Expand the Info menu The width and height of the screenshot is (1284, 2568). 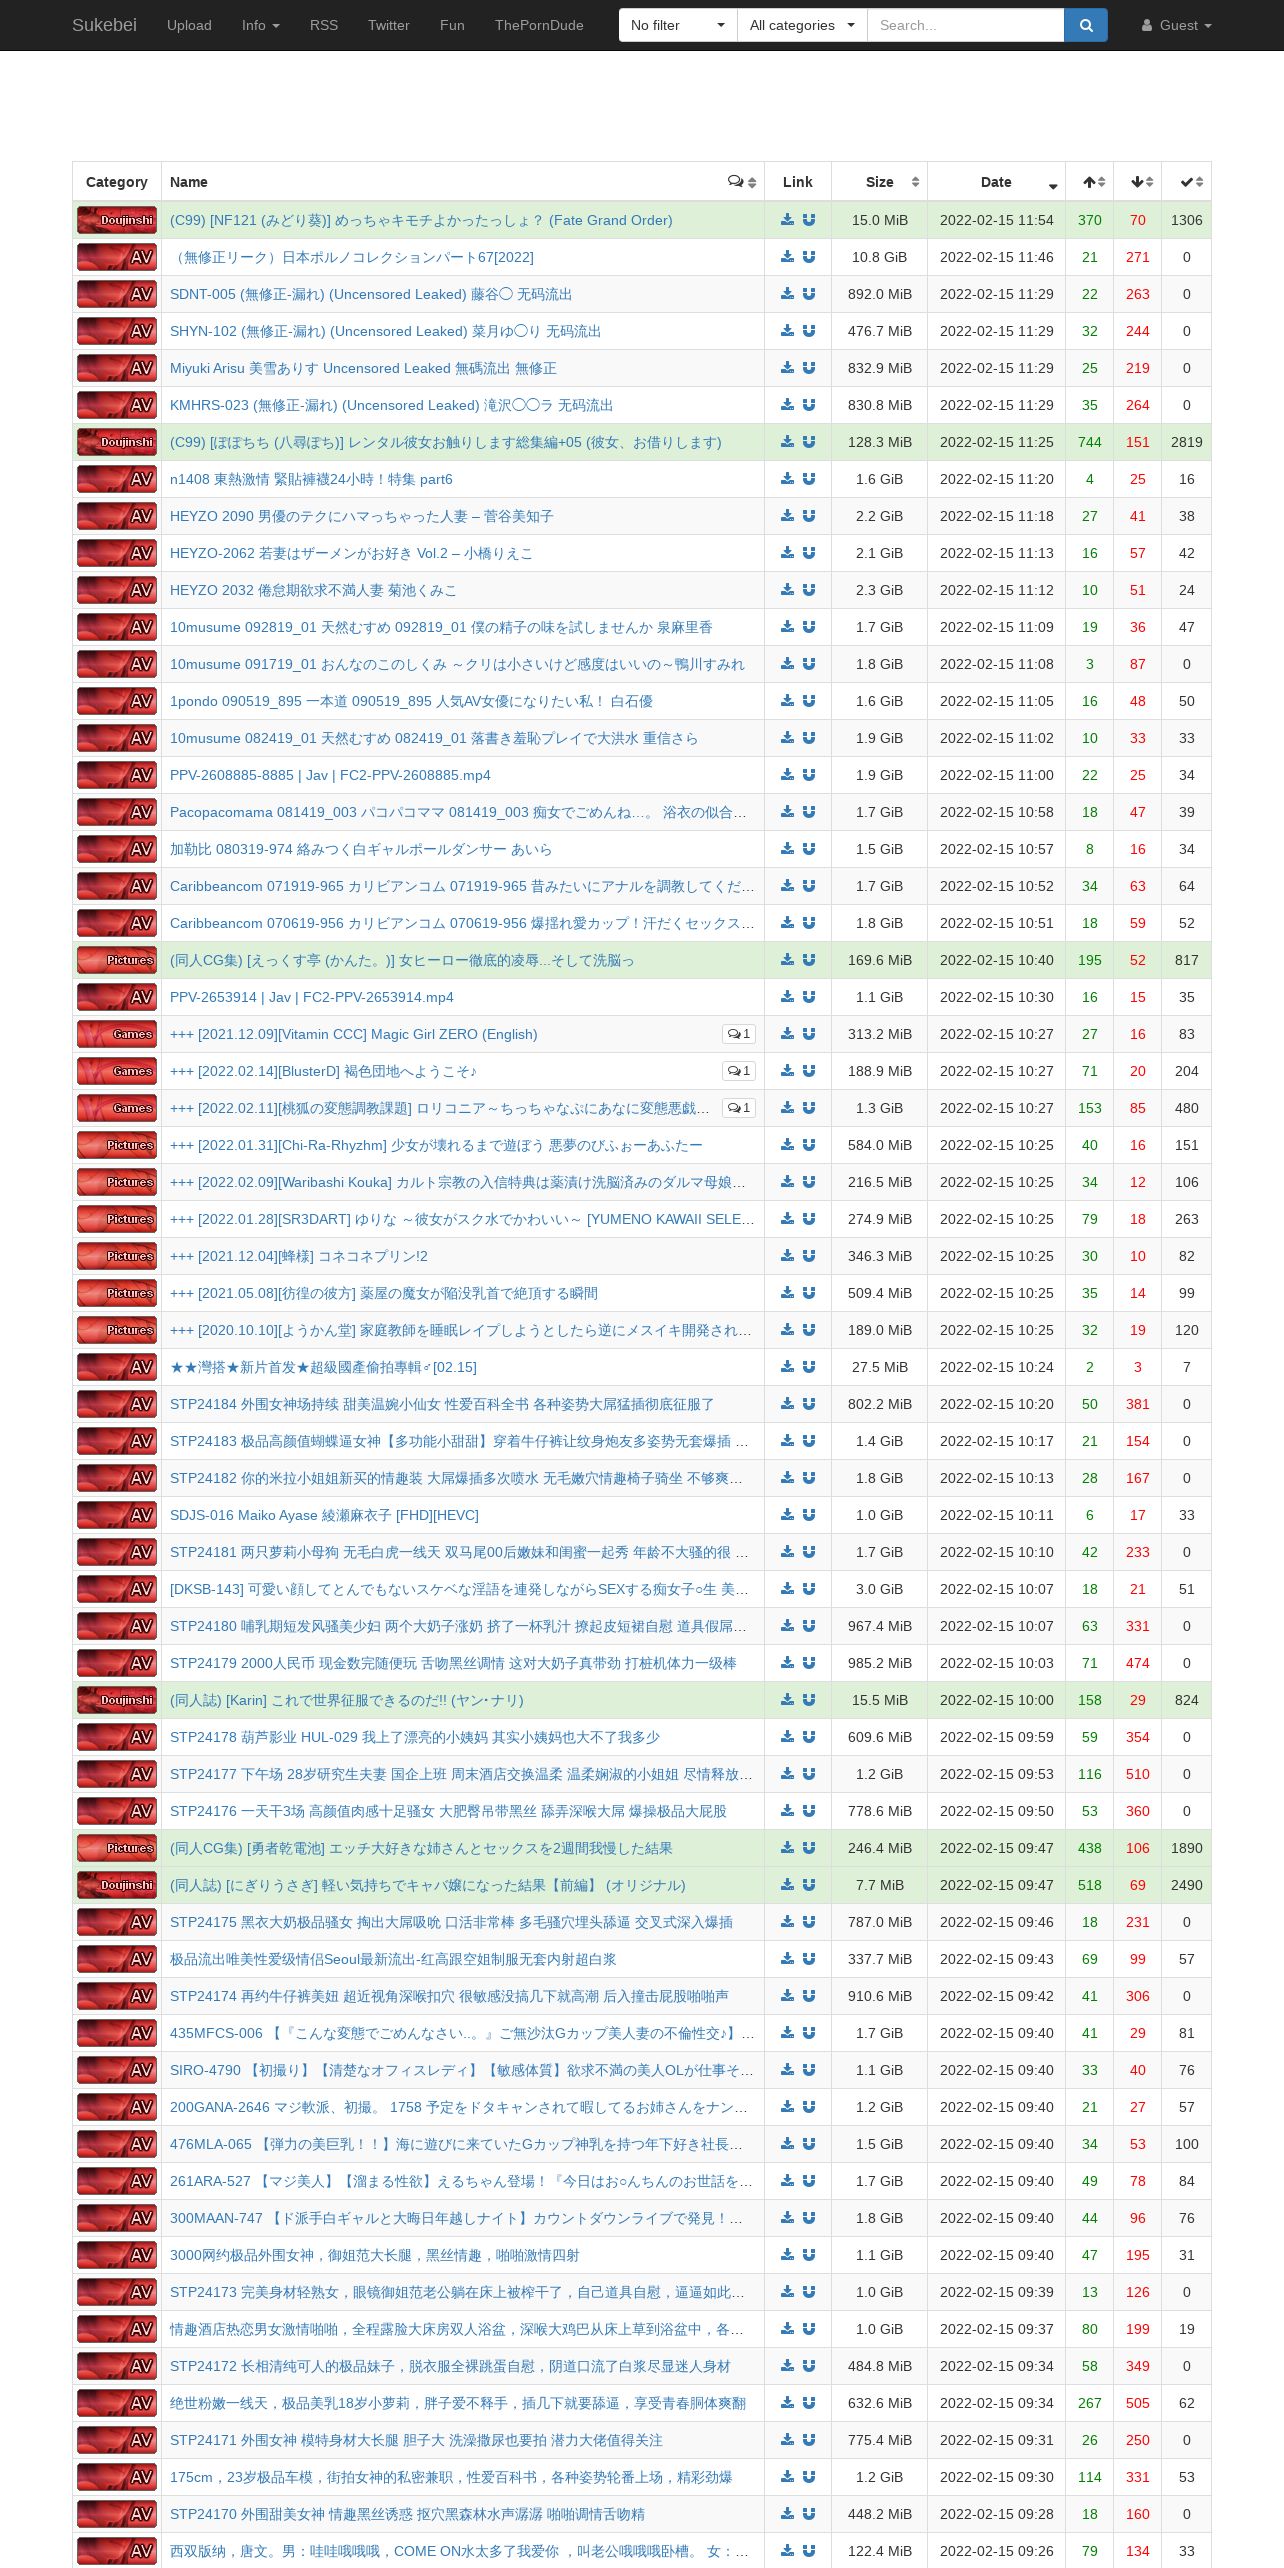click(261, 25)
